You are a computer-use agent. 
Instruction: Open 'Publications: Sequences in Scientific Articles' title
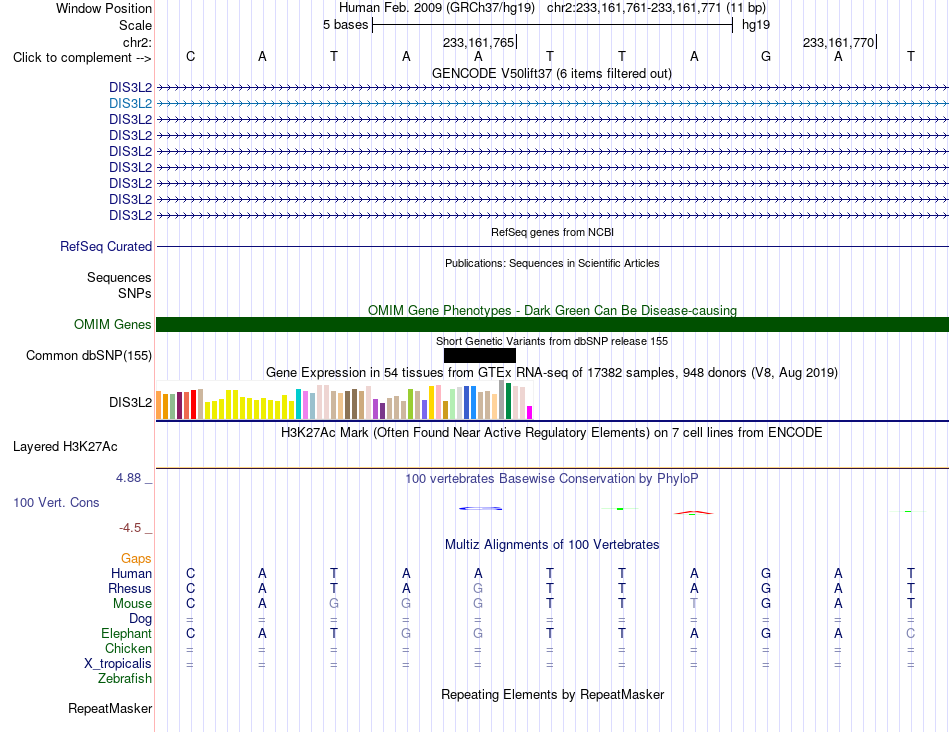(552, 263)
